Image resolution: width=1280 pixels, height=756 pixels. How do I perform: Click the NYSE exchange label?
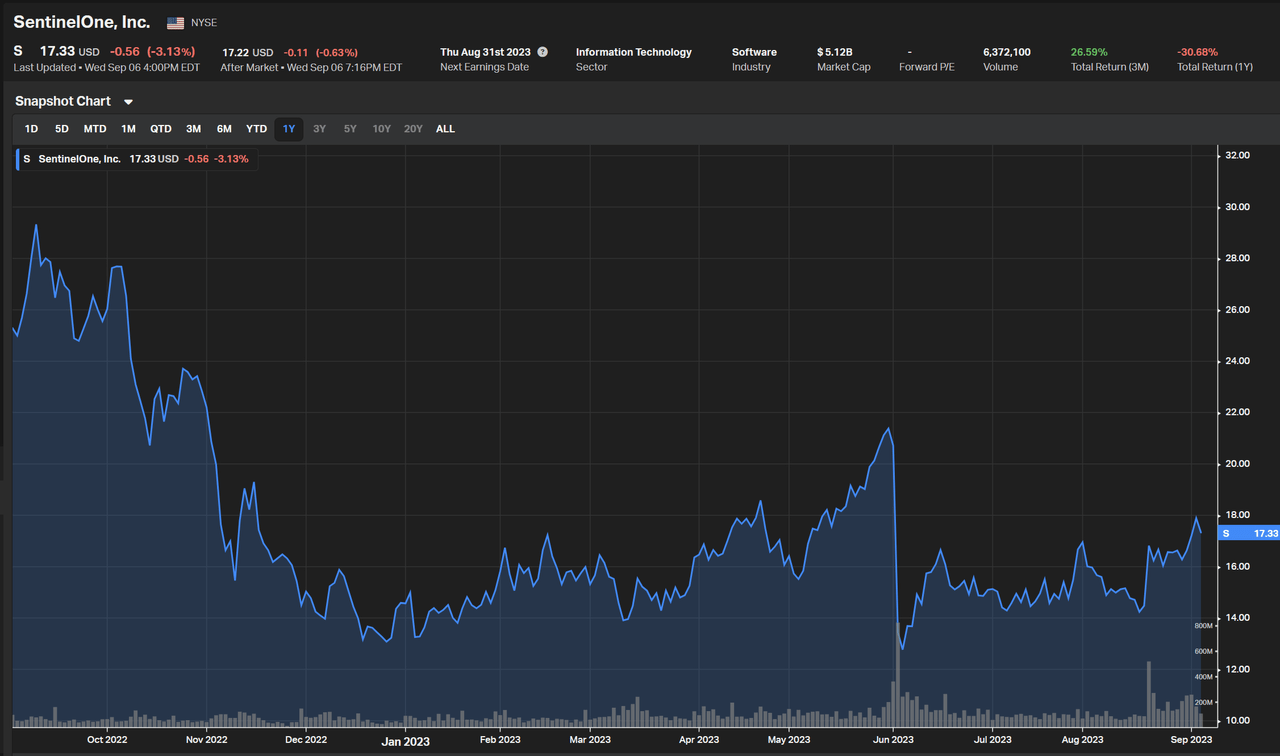(204, 23)
